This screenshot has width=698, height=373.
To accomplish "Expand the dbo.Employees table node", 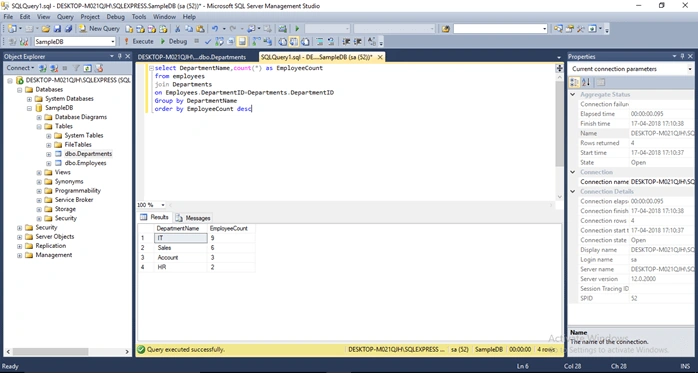I will tap(49, 163).
